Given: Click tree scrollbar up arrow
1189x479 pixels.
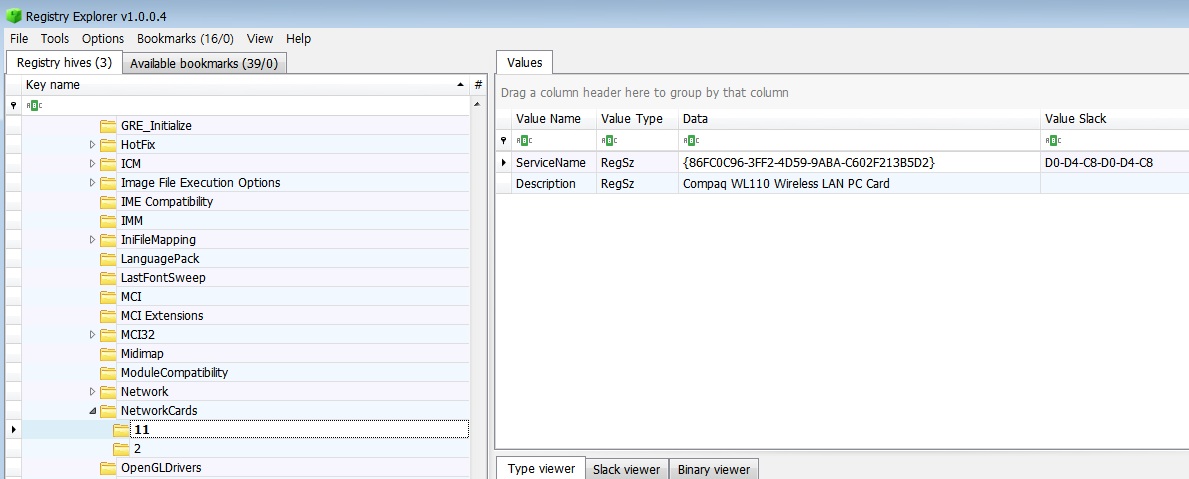Looking at the screenshot, I should coord(478,105).
